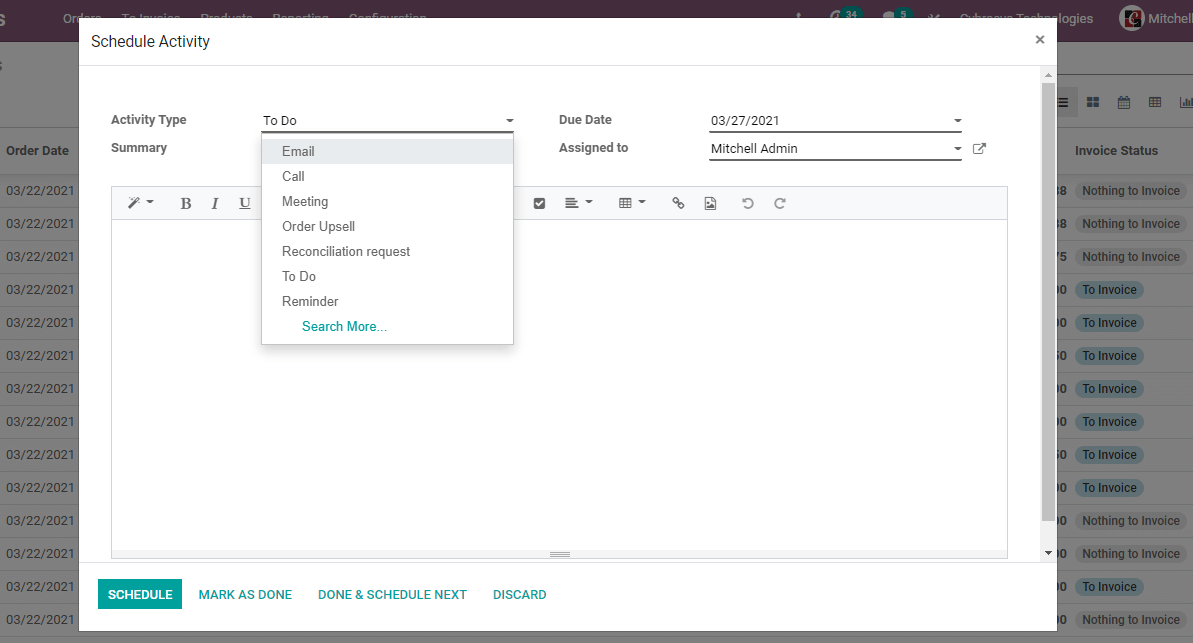Click DONE & SCHEDULE NEXT
The height and width of the screenshot is (643, 1193).
[x=393, y=594]
